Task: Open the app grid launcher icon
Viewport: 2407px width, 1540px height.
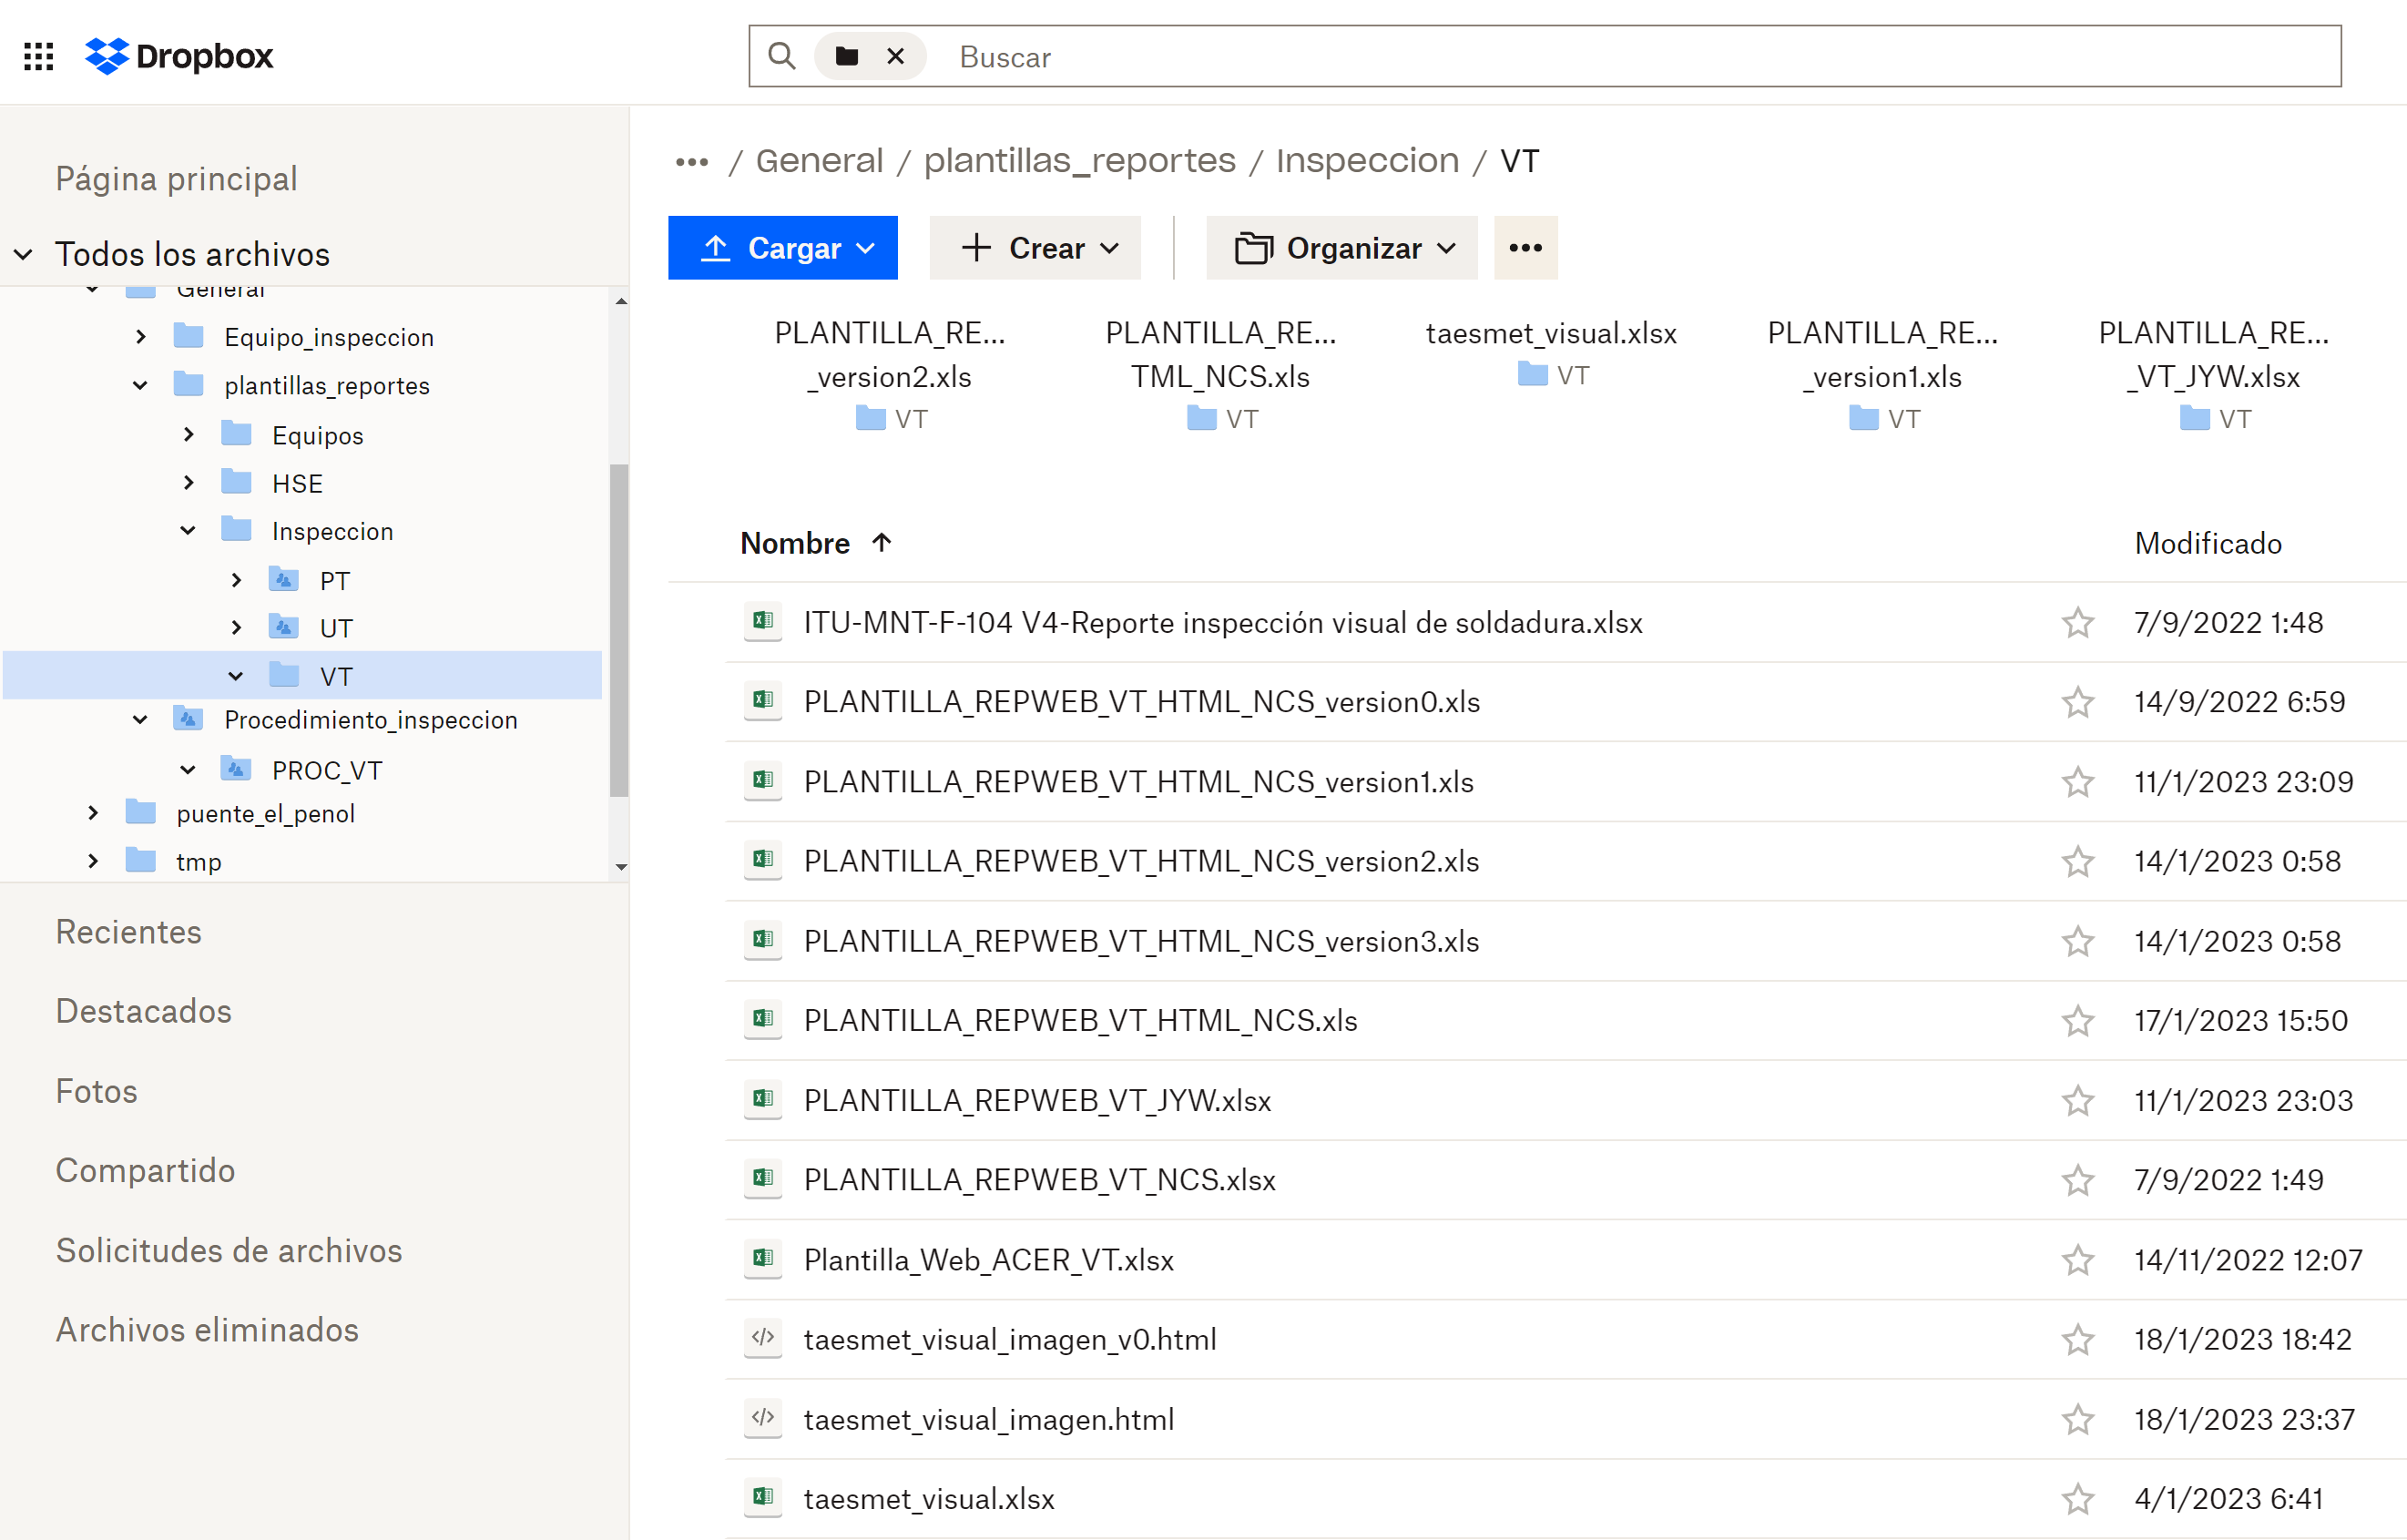Action: [x=38, y=56]
